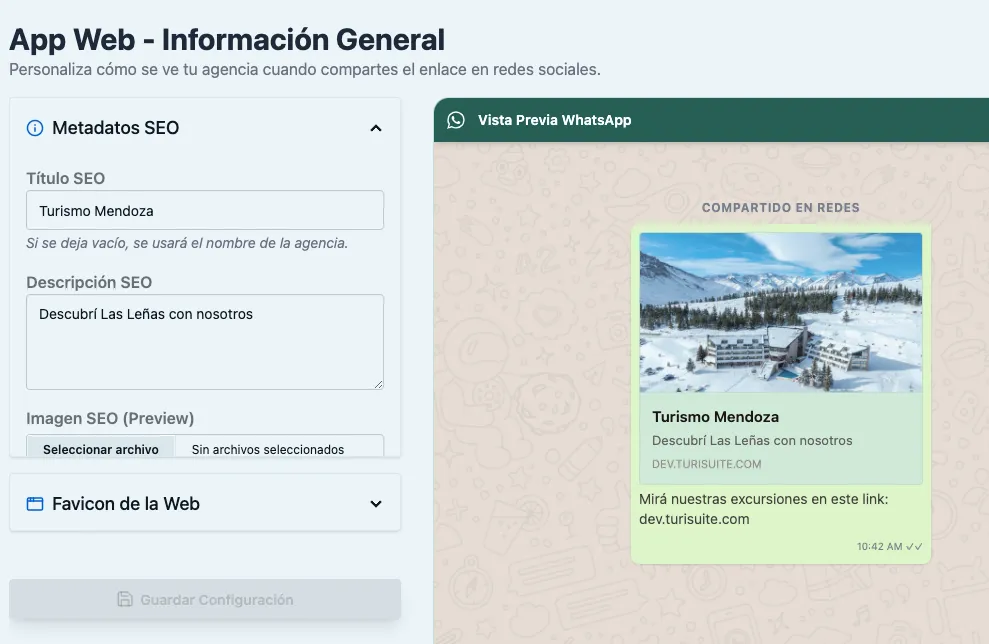
Task: Click the 10:42 AM message timestamp
Action: point(879,547)
